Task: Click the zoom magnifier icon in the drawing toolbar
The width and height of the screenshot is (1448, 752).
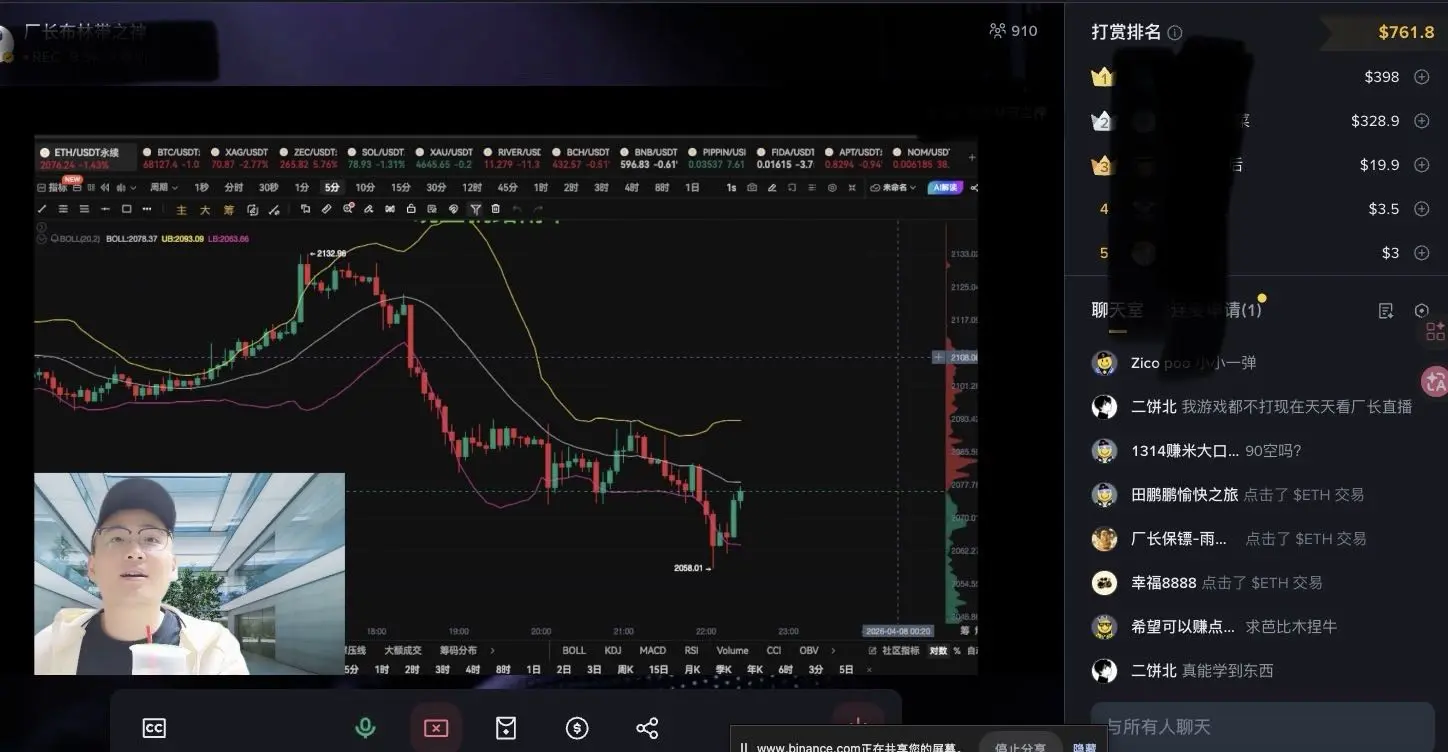Action: tap(348, 209)
